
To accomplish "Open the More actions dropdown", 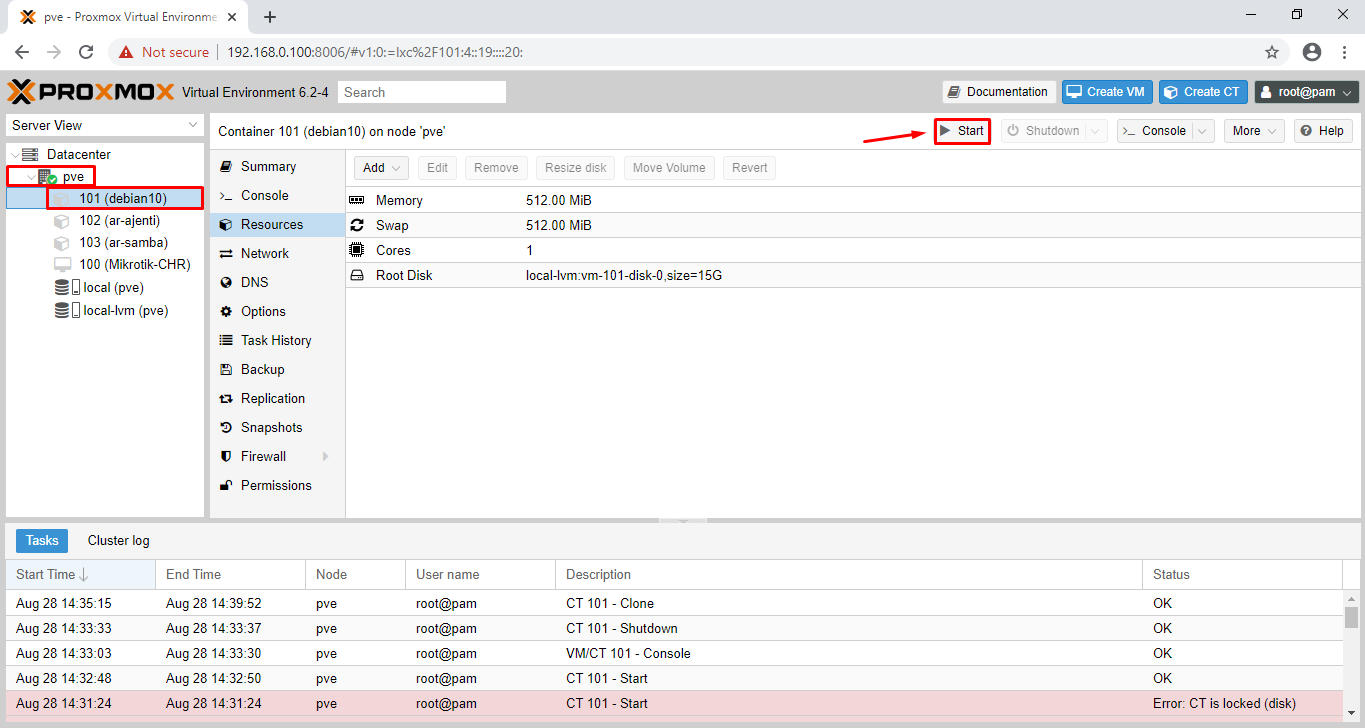I will pyautogui.click(x=1254, y=131).
